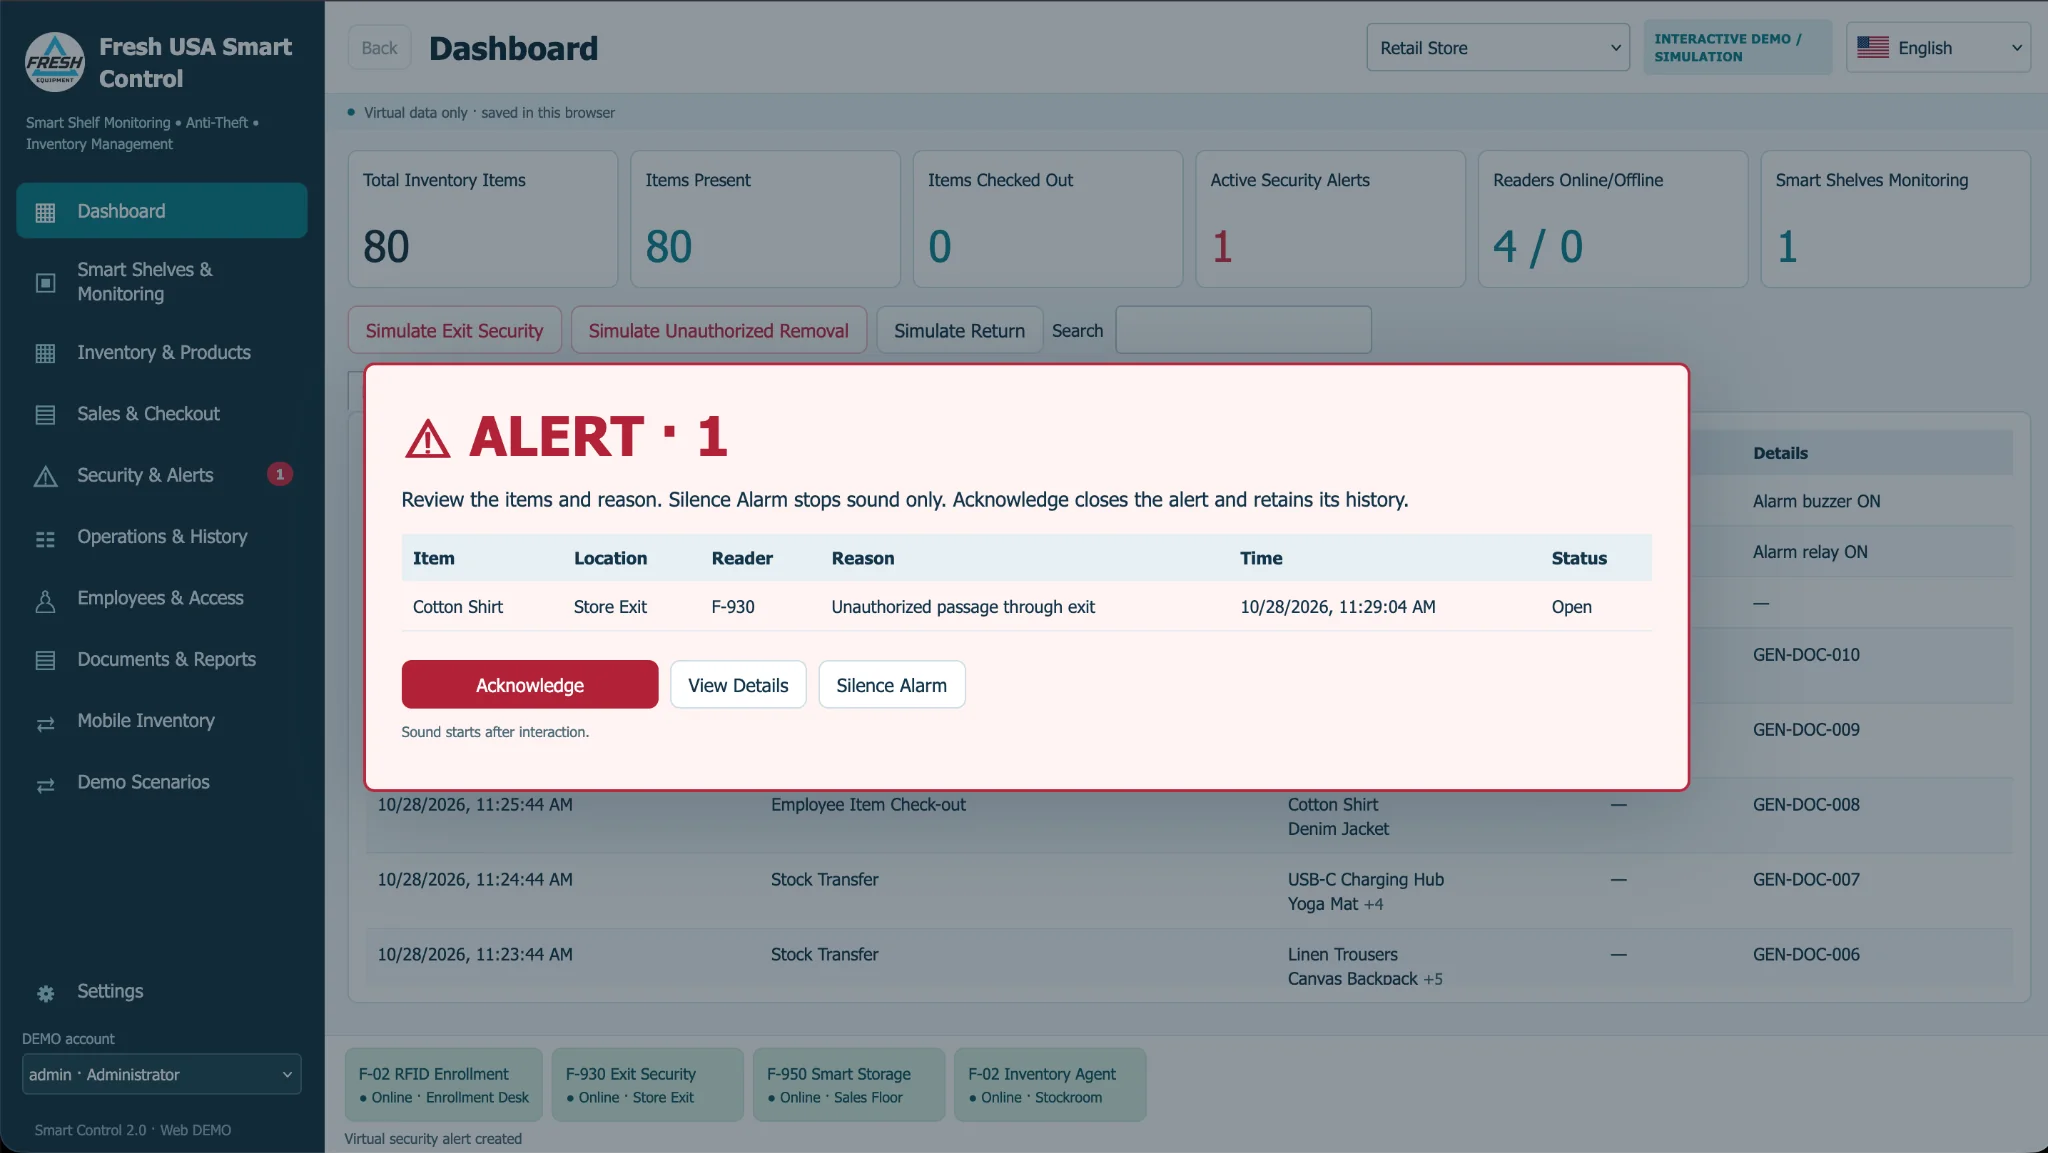Go to Inventory & Products section
The image size is (2048, 1153).
(161, 352)
